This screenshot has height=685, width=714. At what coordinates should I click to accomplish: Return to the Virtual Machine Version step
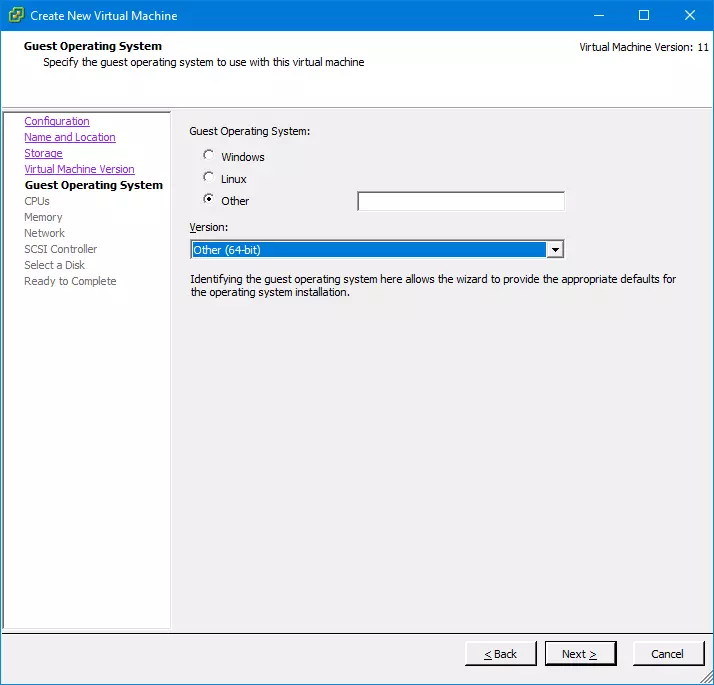pyautogui.click(x=79, y=169)
